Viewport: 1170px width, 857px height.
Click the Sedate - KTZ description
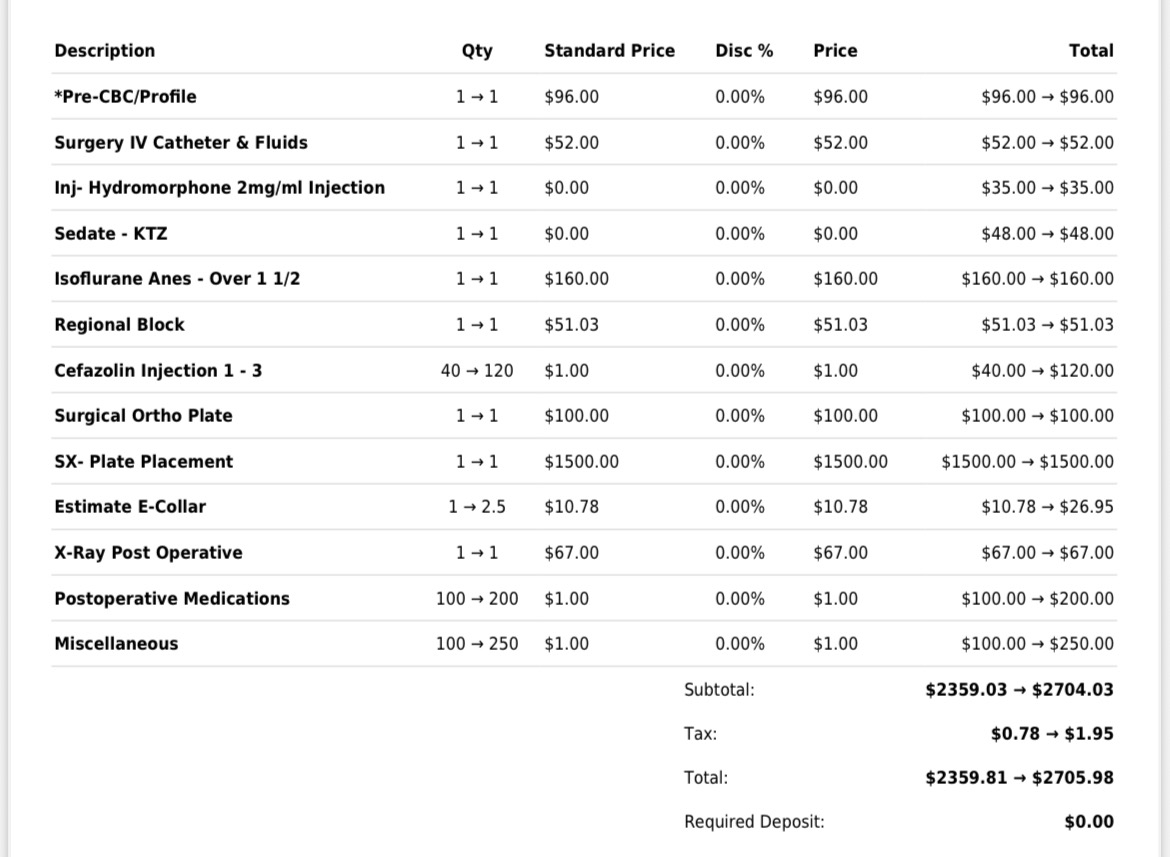pos(110,233)
